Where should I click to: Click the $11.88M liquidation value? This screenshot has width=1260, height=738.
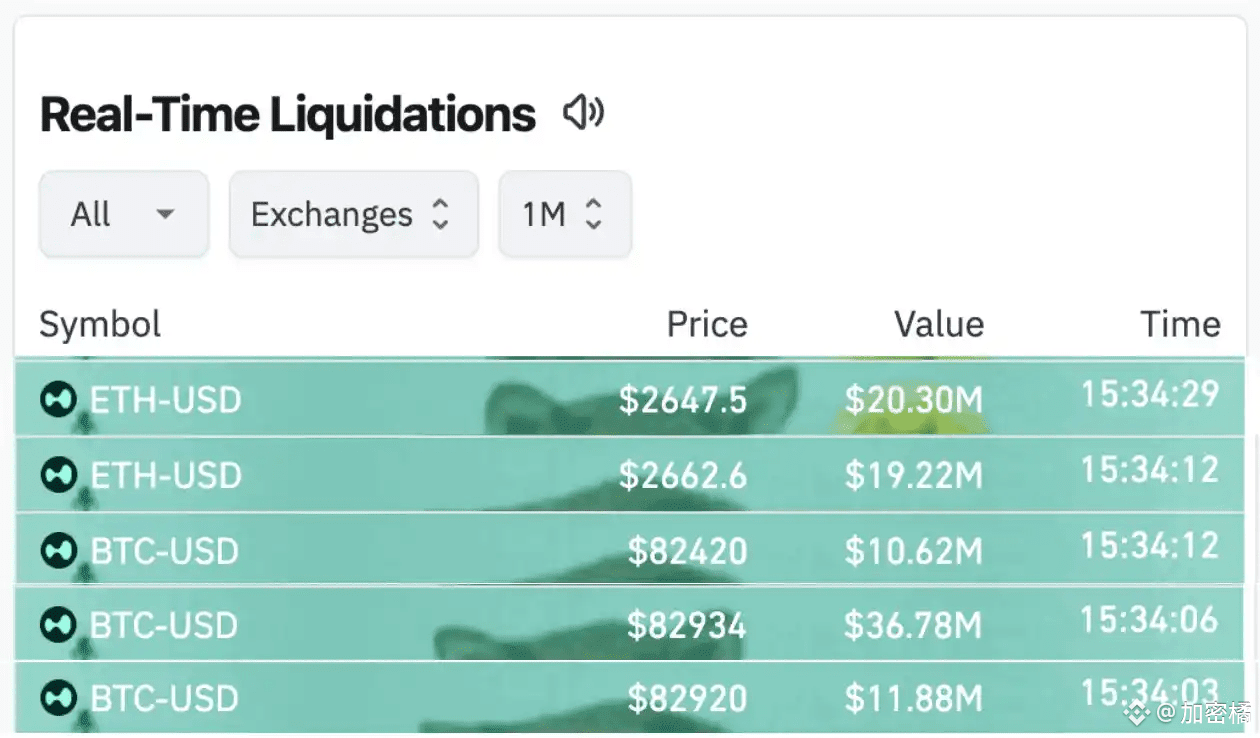(913, 697)
